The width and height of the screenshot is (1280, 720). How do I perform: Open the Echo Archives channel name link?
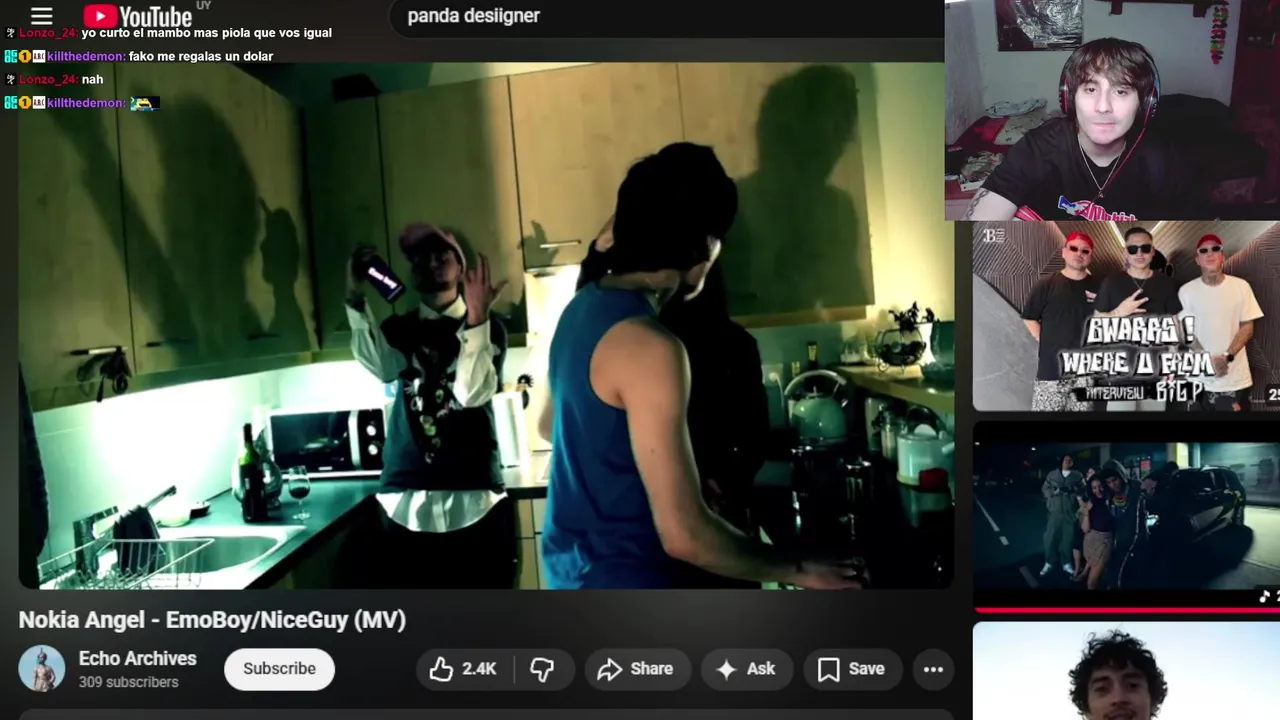[138, 658]
